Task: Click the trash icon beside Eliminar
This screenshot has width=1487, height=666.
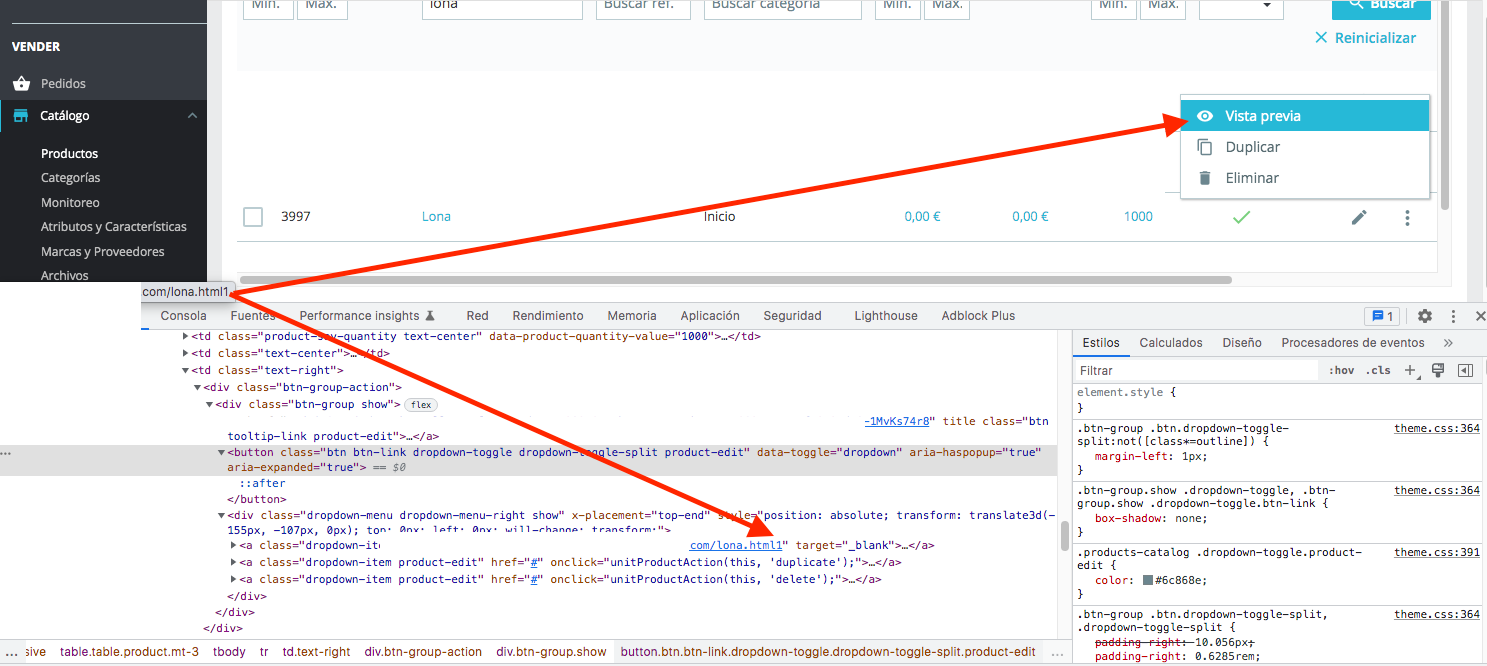Action: coord(1205,178)
